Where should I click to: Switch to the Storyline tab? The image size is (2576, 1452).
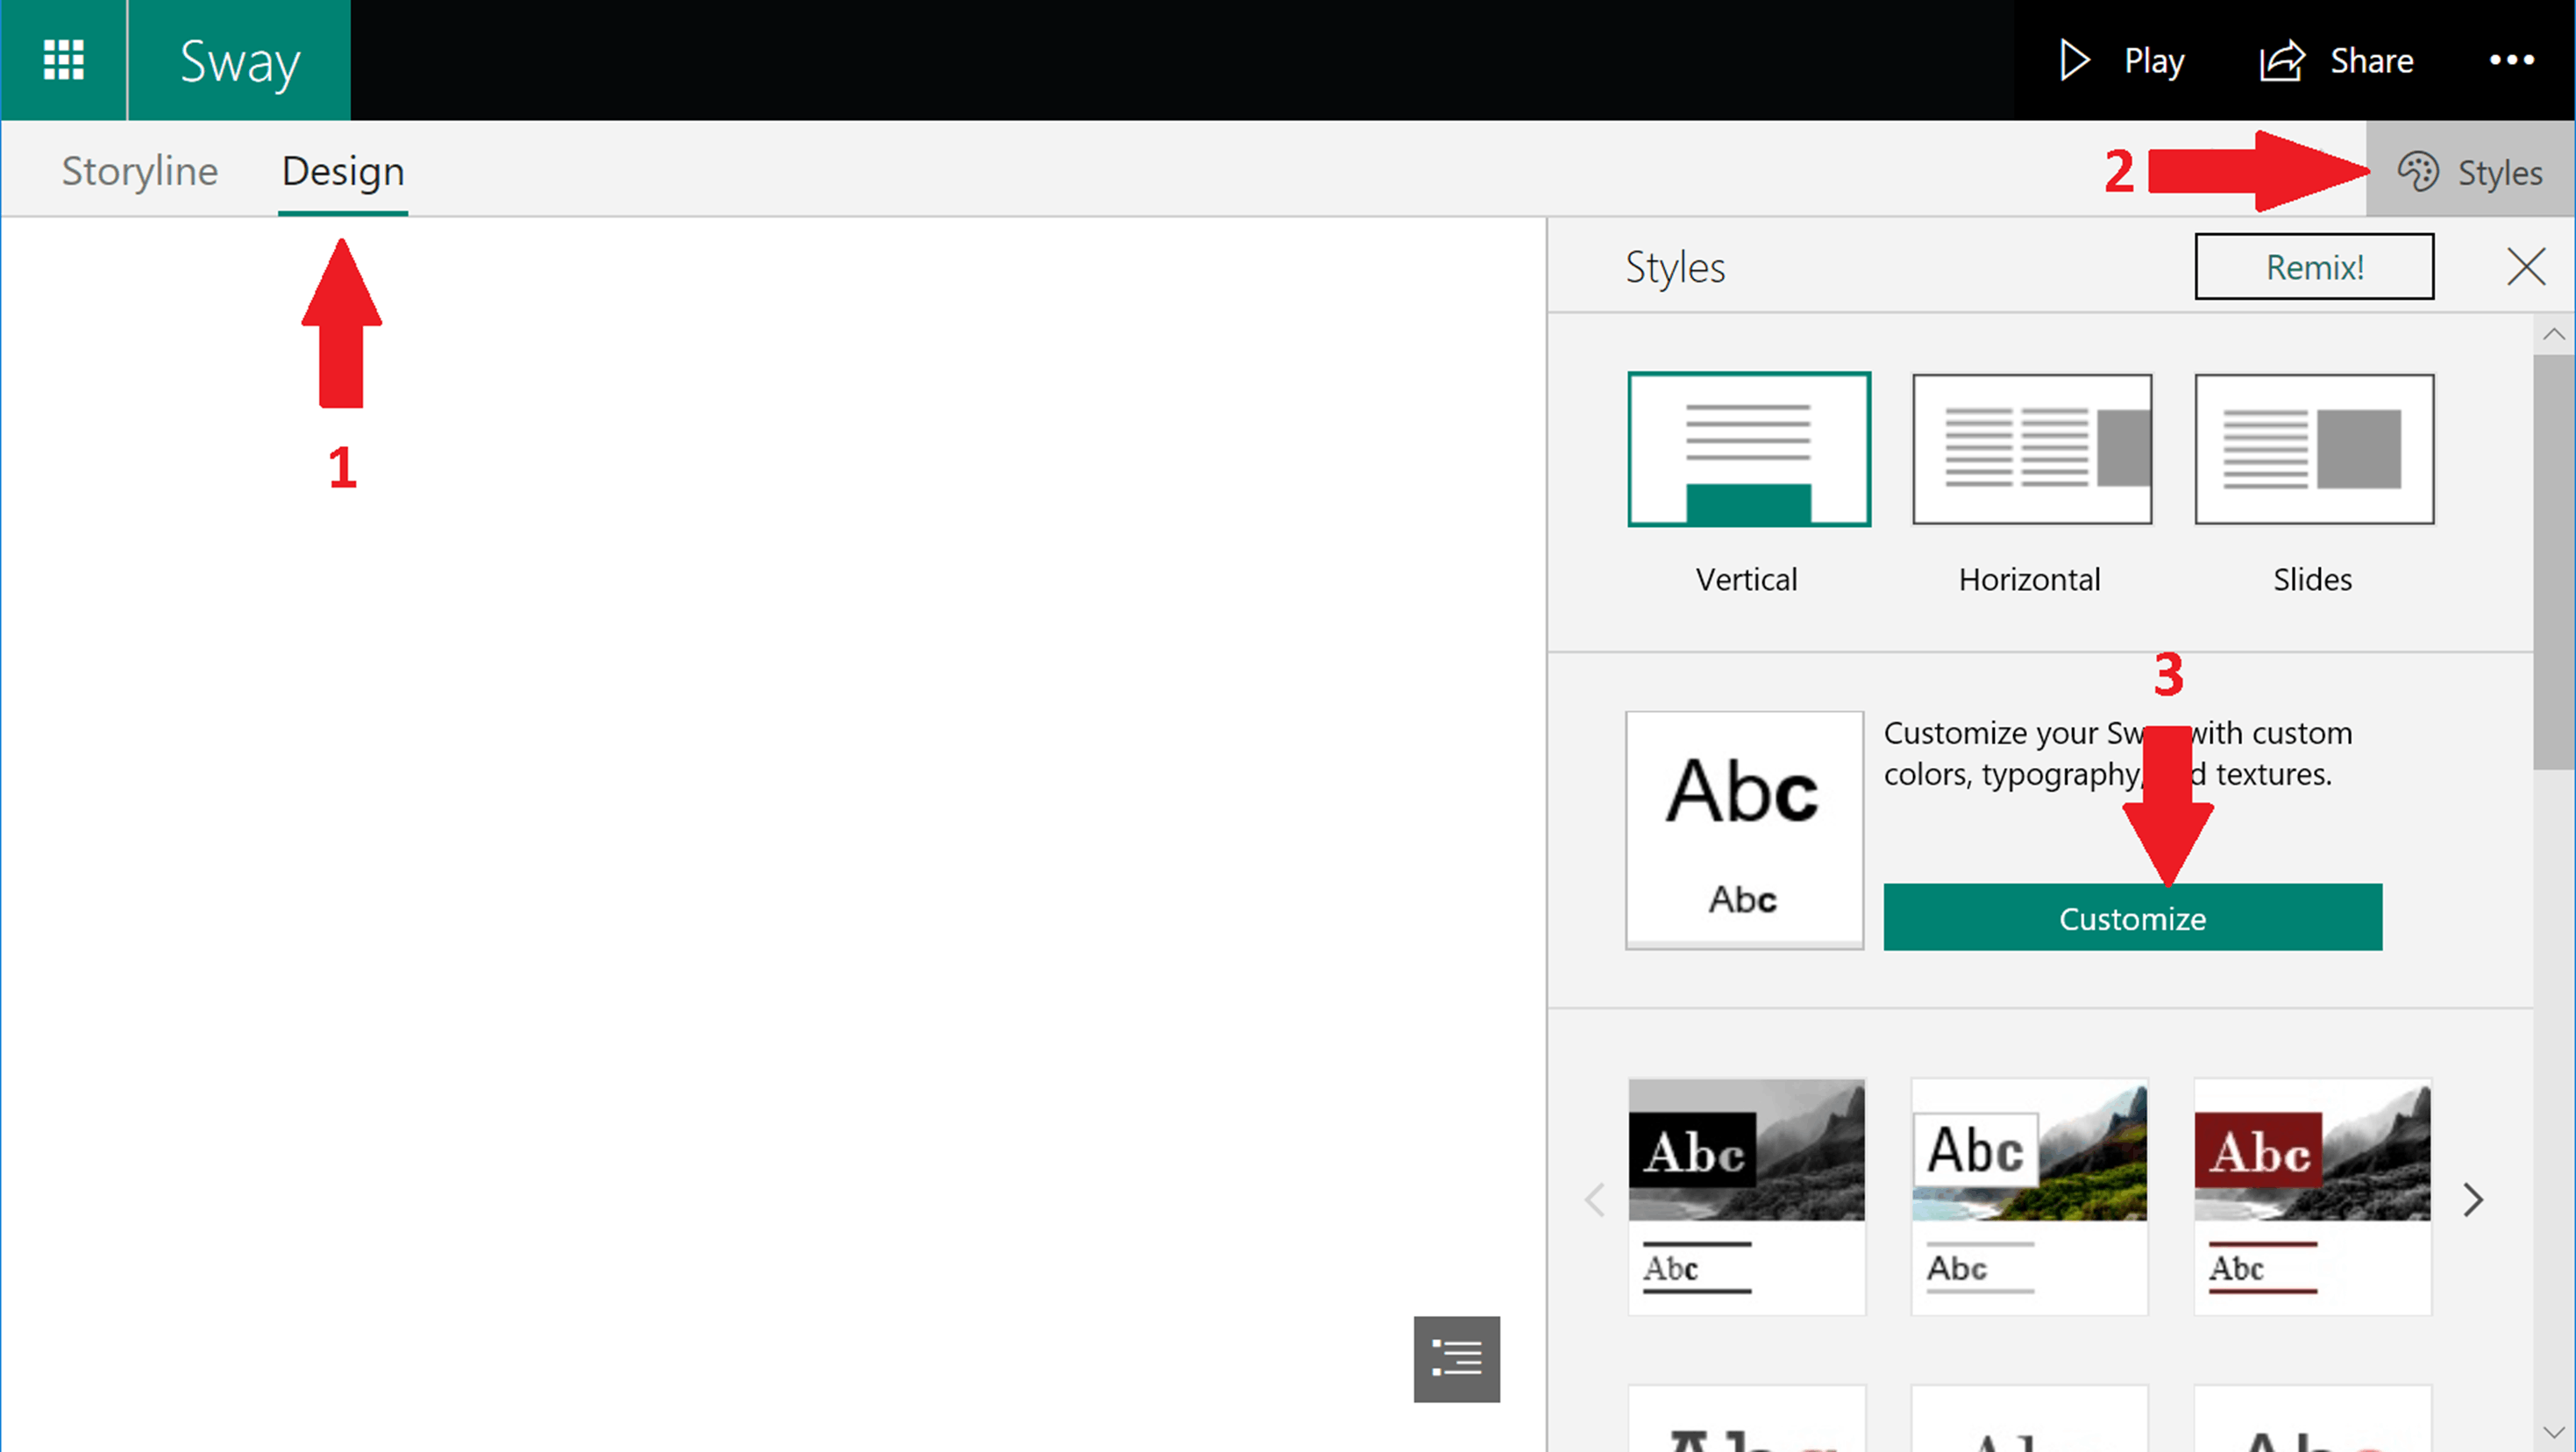(140, 171)
